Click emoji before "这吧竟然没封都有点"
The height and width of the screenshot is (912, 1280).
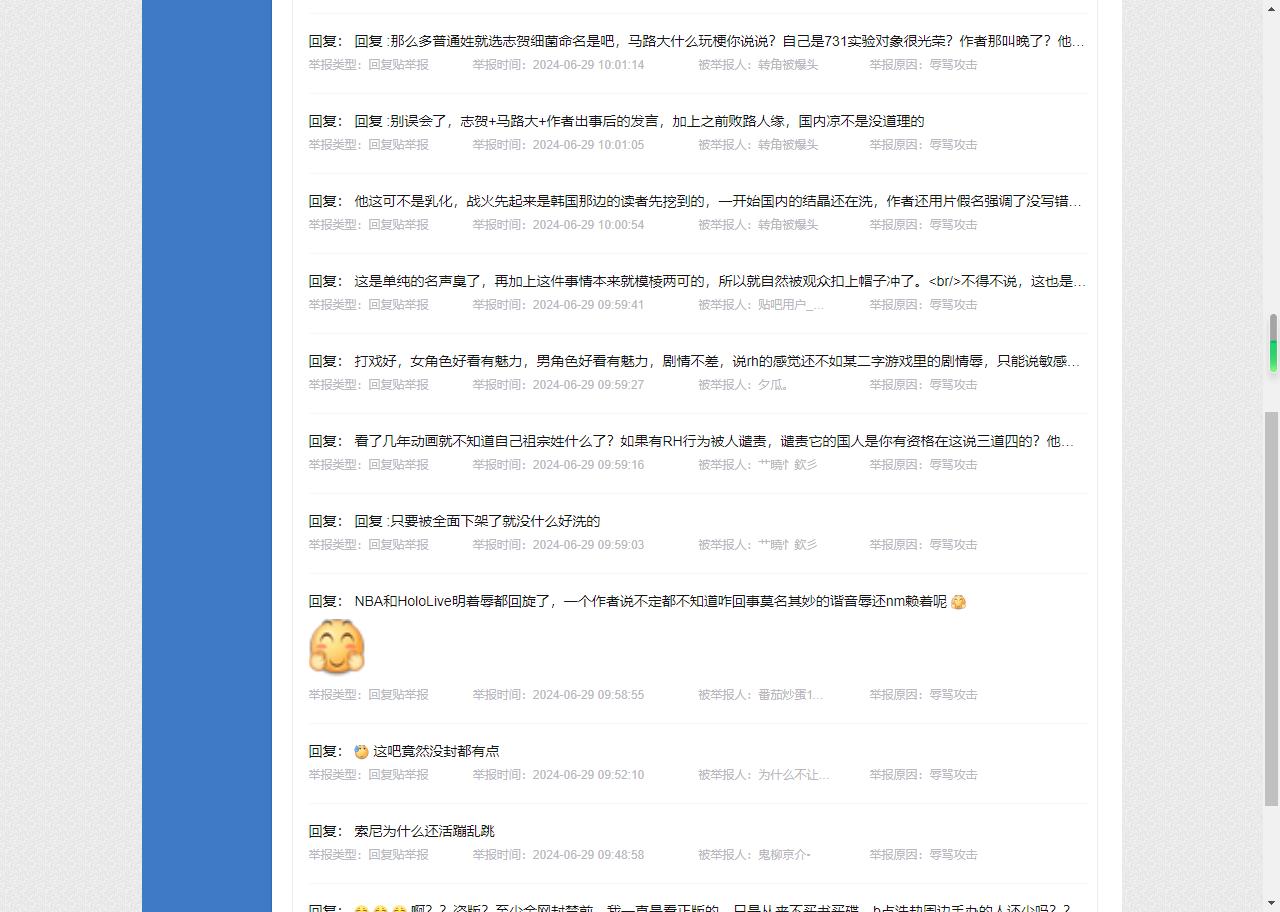(x=362, y=752)
